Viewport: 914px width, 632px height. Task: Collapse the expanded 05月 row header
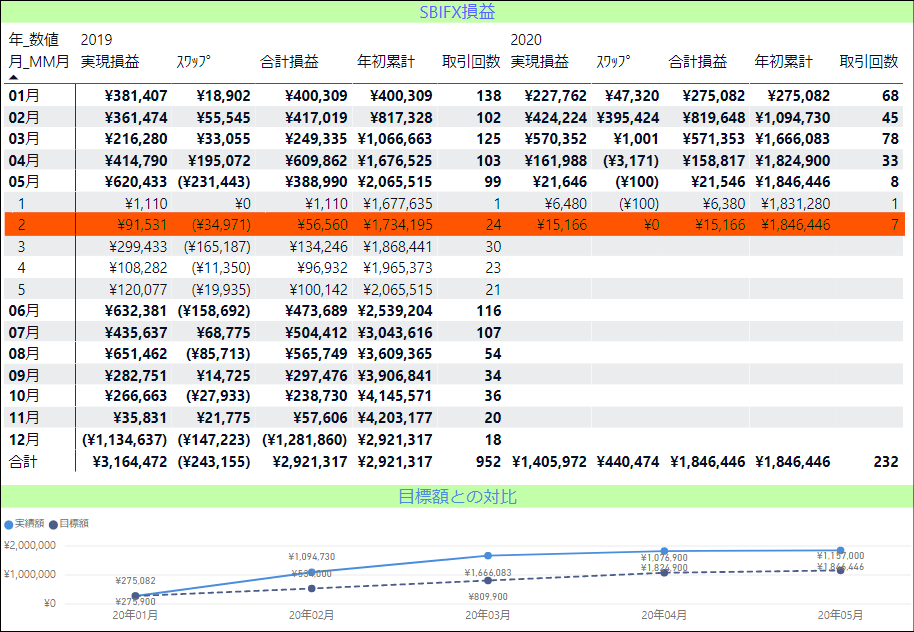[24, 182]
